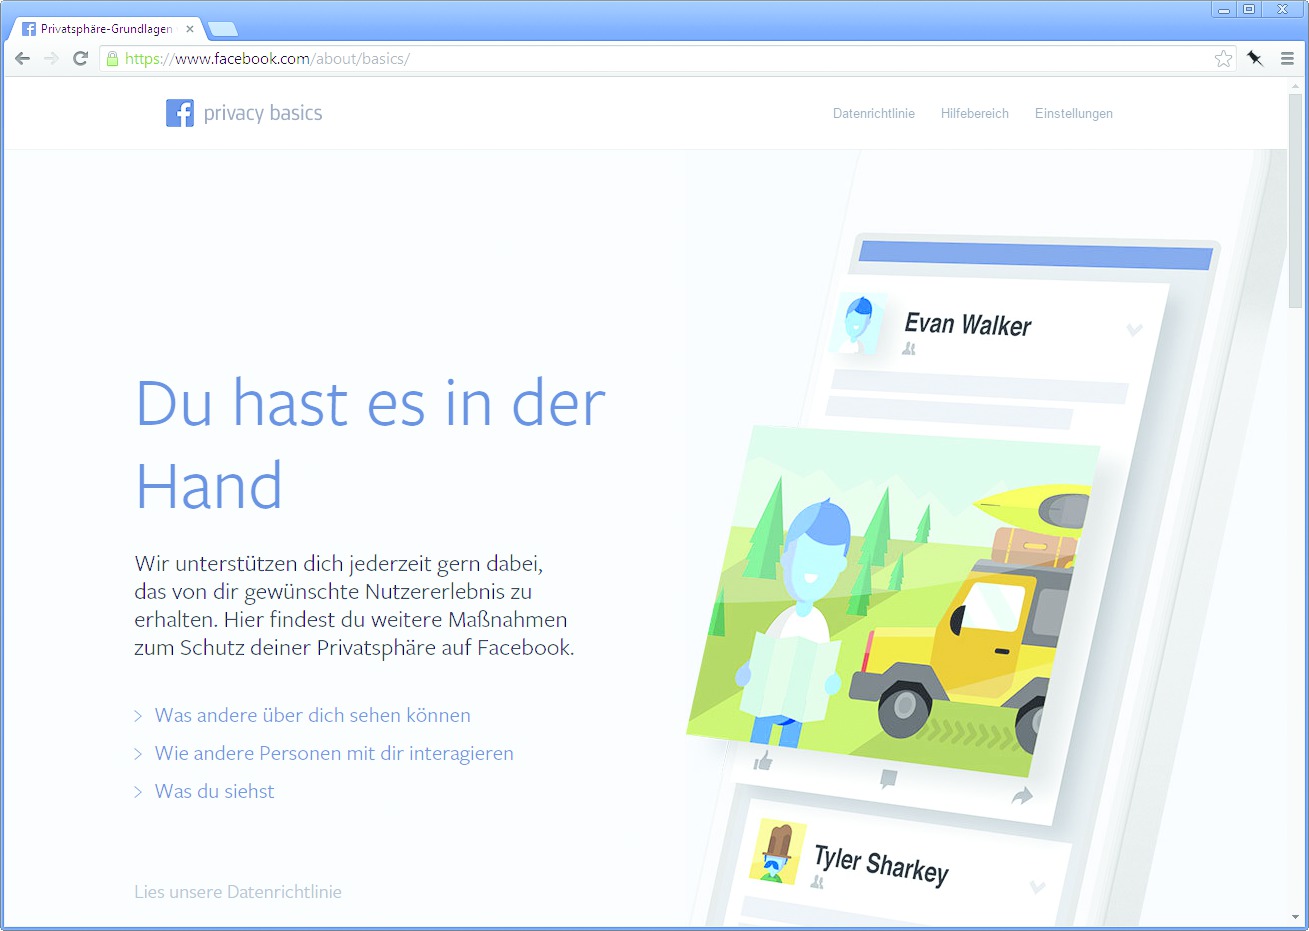Click the Tyler Sharkey name text
The image size is (1309, 931).
click(881, 865)
